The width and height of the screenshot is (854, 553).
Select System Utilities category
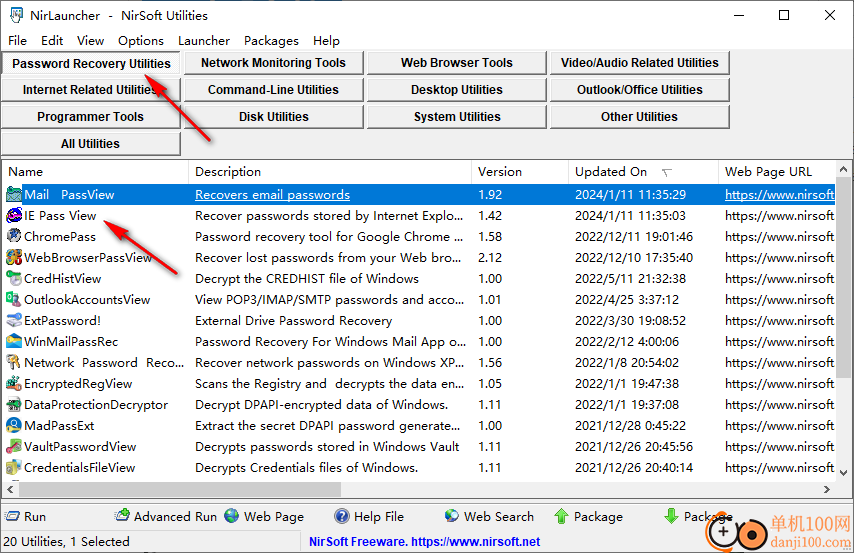tap(456, 117)
